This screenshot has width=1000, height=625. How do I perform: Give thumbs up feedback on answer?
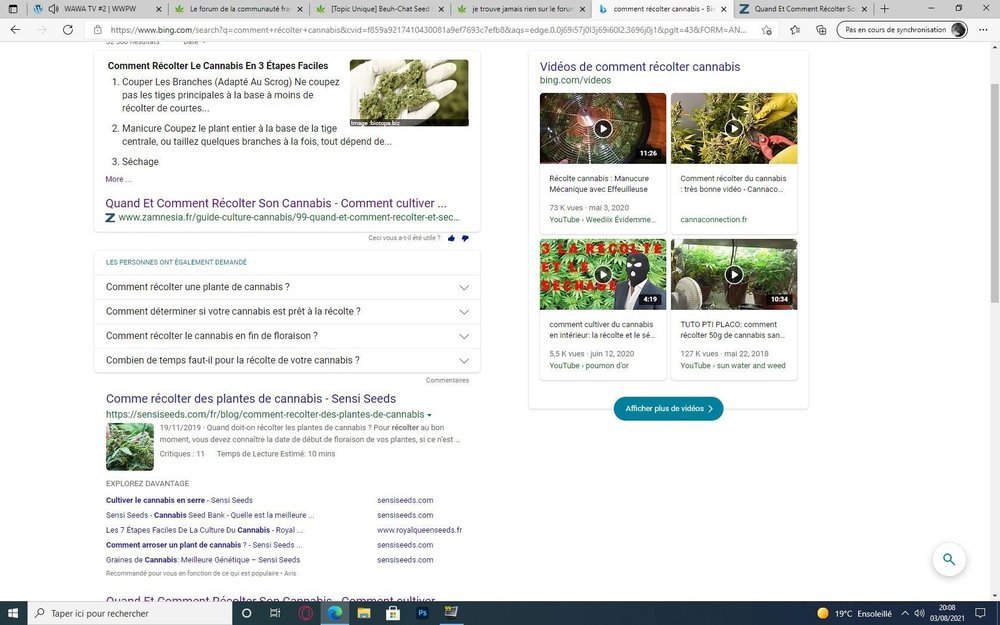[x=452, y=238]
